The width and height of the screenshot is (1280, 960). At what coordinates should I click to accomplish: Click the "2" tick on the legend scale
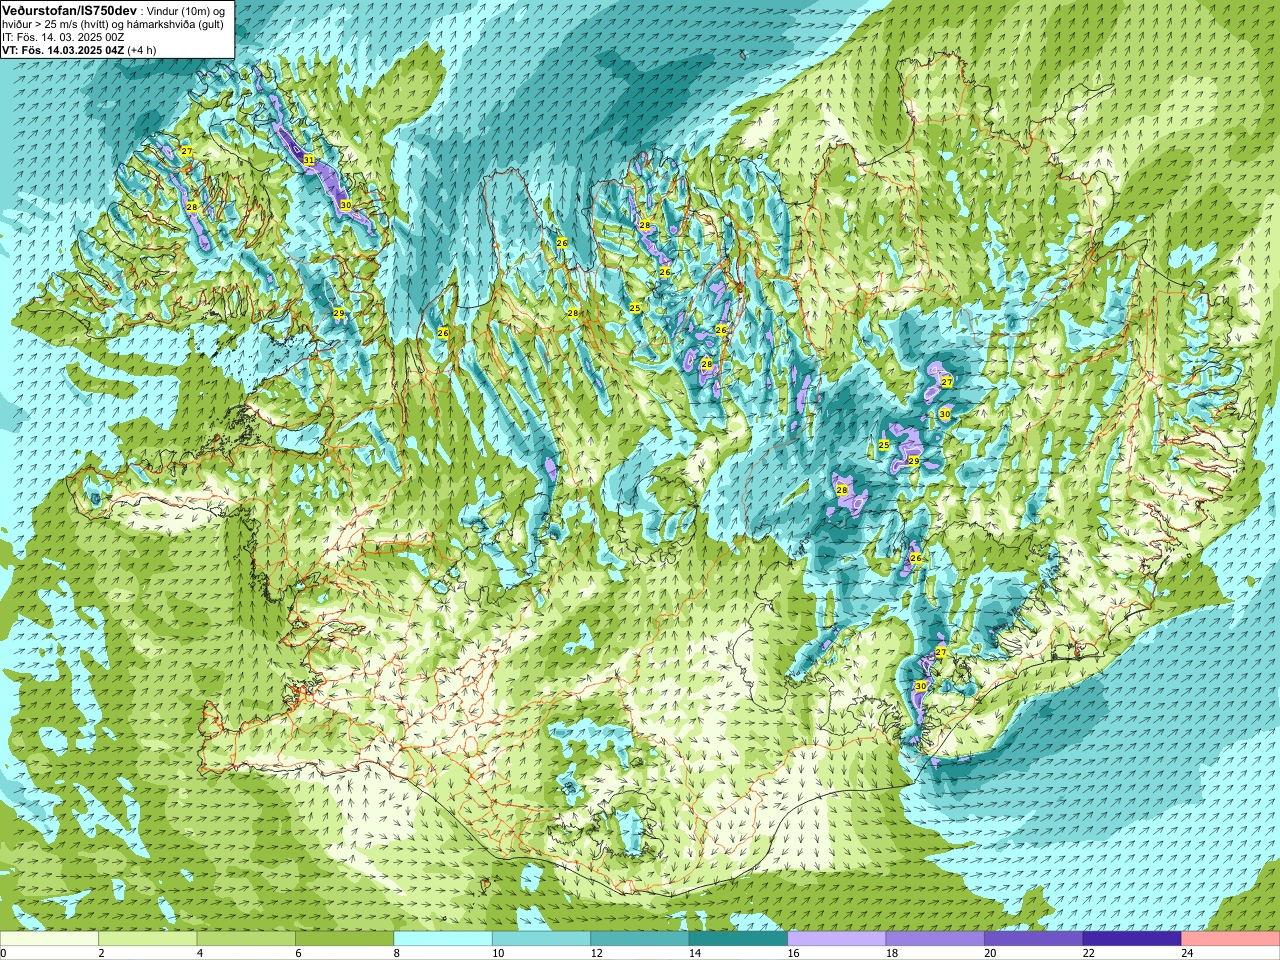(x=101, y=953)
